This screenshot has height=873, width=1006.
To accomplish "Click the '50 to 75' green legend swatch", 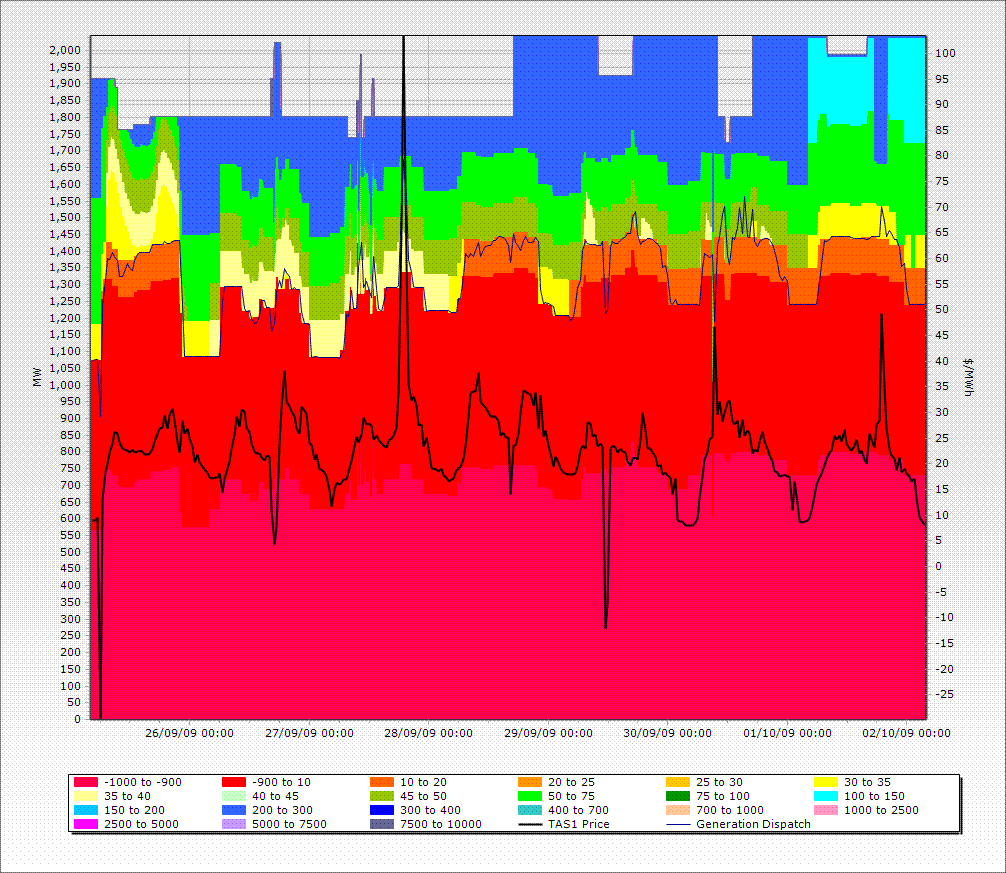I will point(530,796).
